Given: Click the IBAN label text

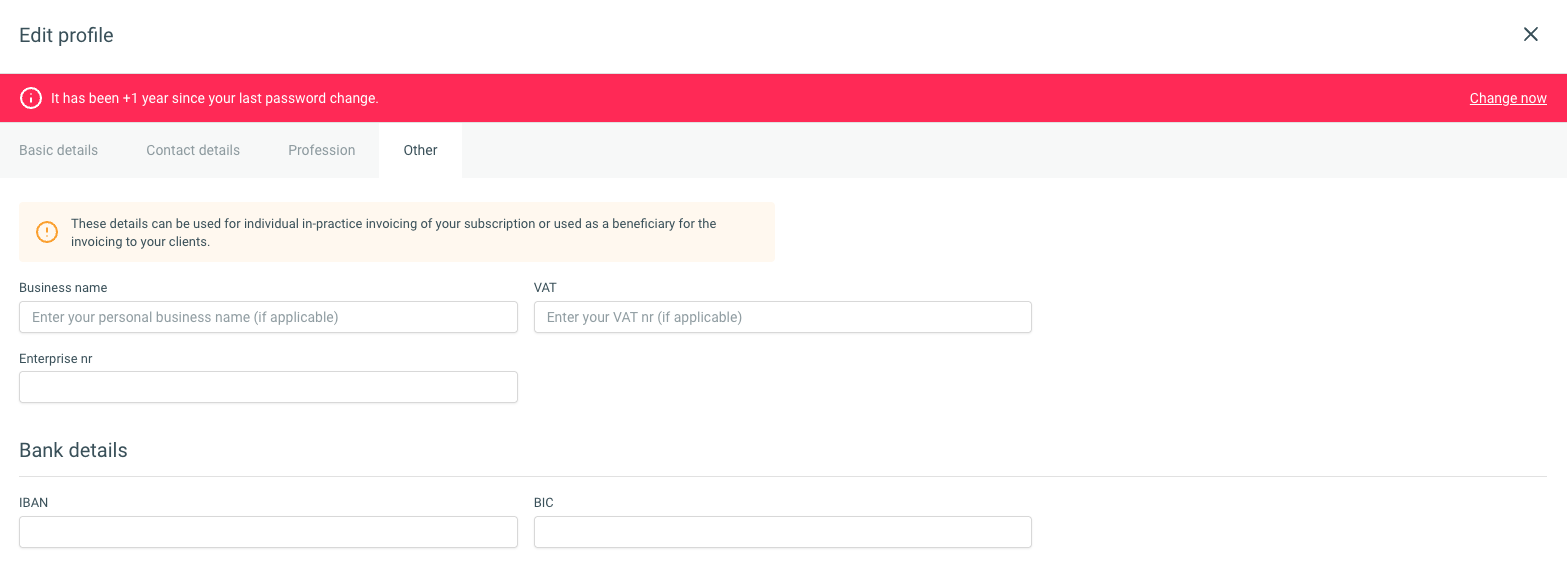Looking at the screenshot, I should 34,503.
